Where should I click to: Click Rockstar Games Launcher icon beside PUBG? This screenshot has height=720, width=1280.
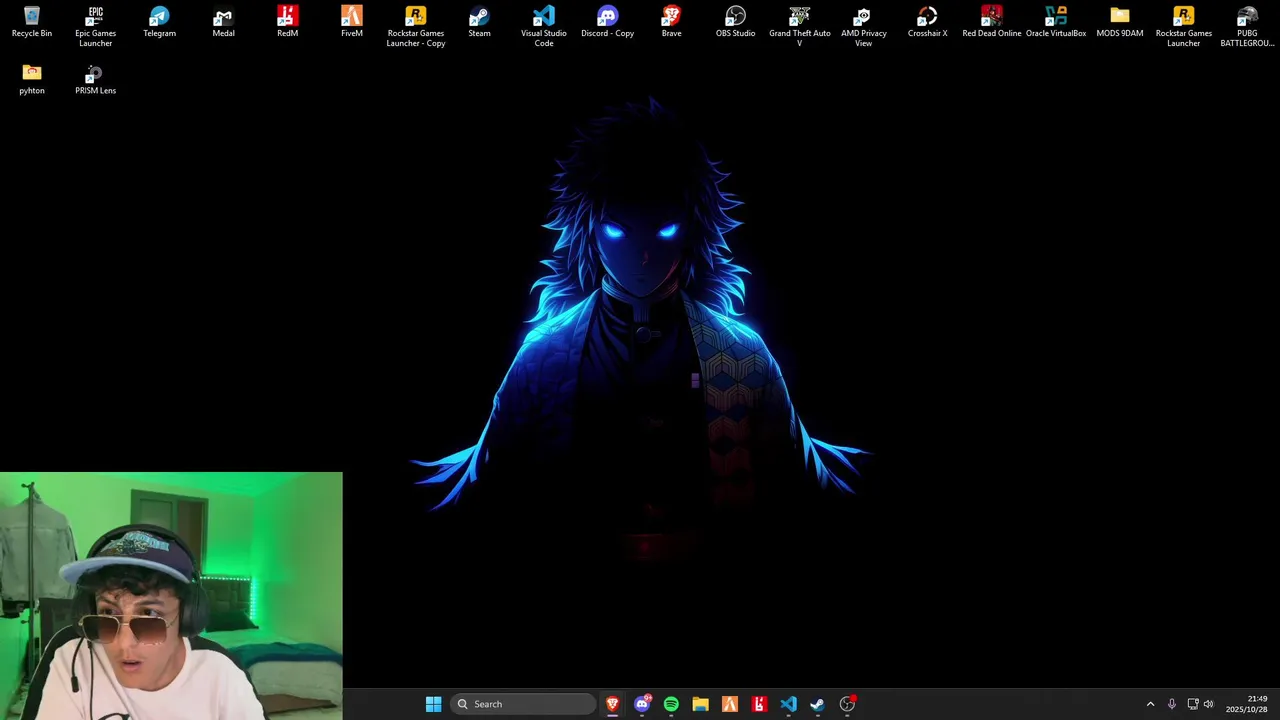pos(1184,26)
